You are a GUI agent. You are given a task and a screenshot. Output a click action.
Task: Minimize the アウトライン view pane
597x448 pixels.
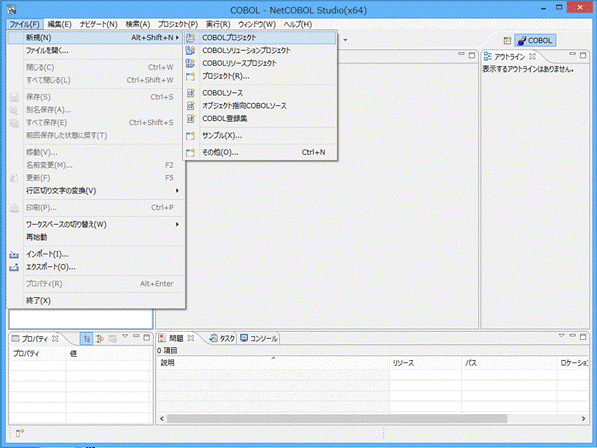pyautogui.click(x=572, y=54)
